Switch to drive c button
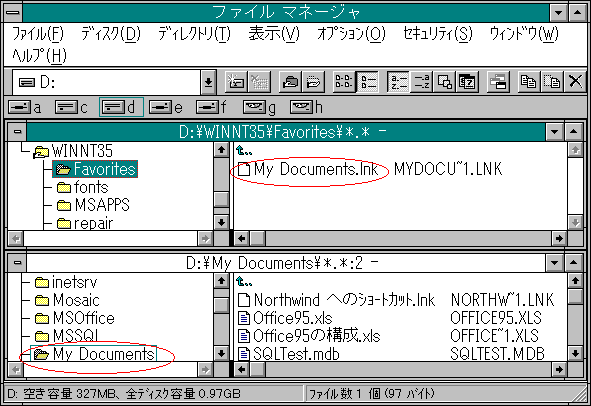The height and width of the screenshot is (406, 591). (x=71, y=107)
